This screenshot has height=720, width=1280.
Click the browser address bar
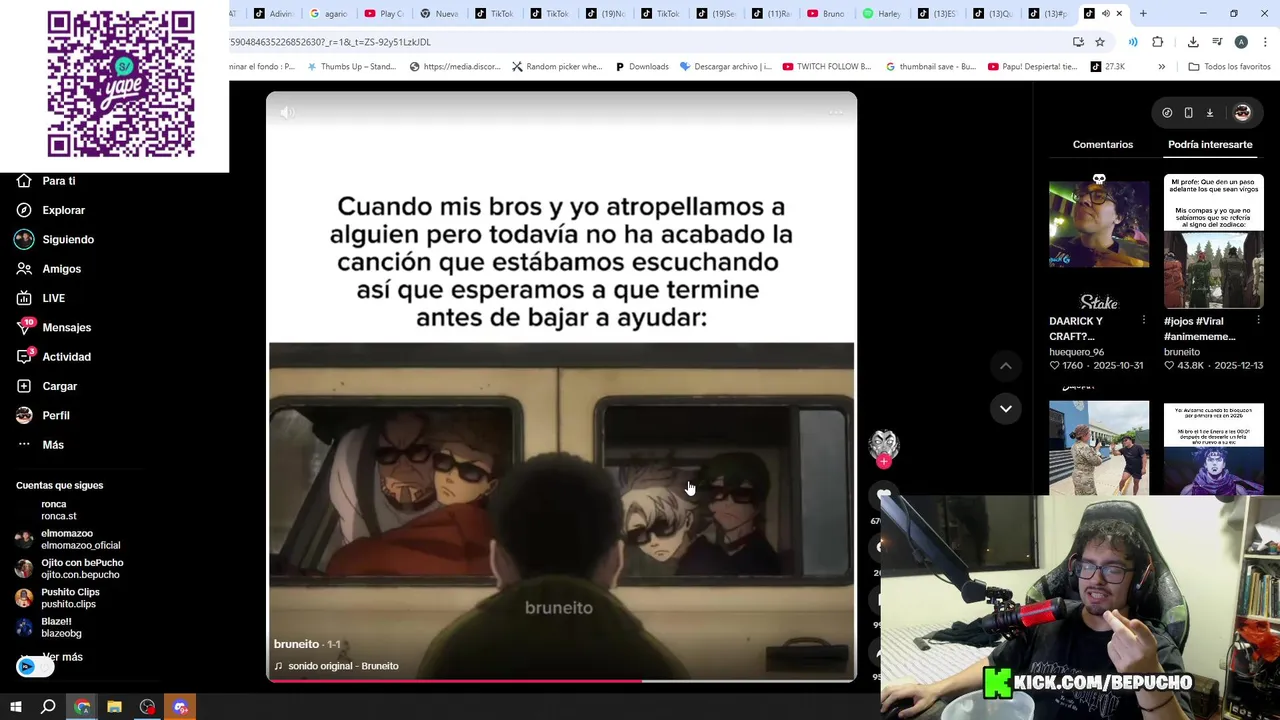tap(640, 42)
